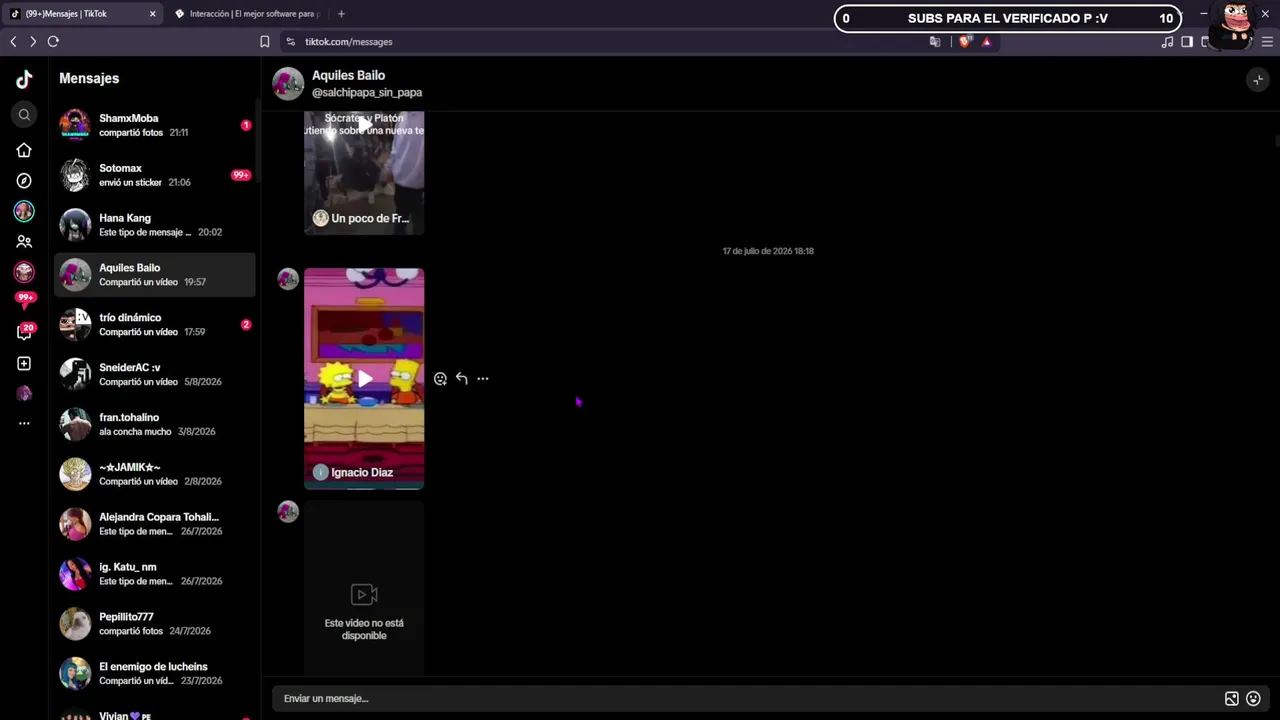Screen dimensions: 1280x720
Task: Open Aquiles Bailo profile from chat header name
Action: pos(348,75)
